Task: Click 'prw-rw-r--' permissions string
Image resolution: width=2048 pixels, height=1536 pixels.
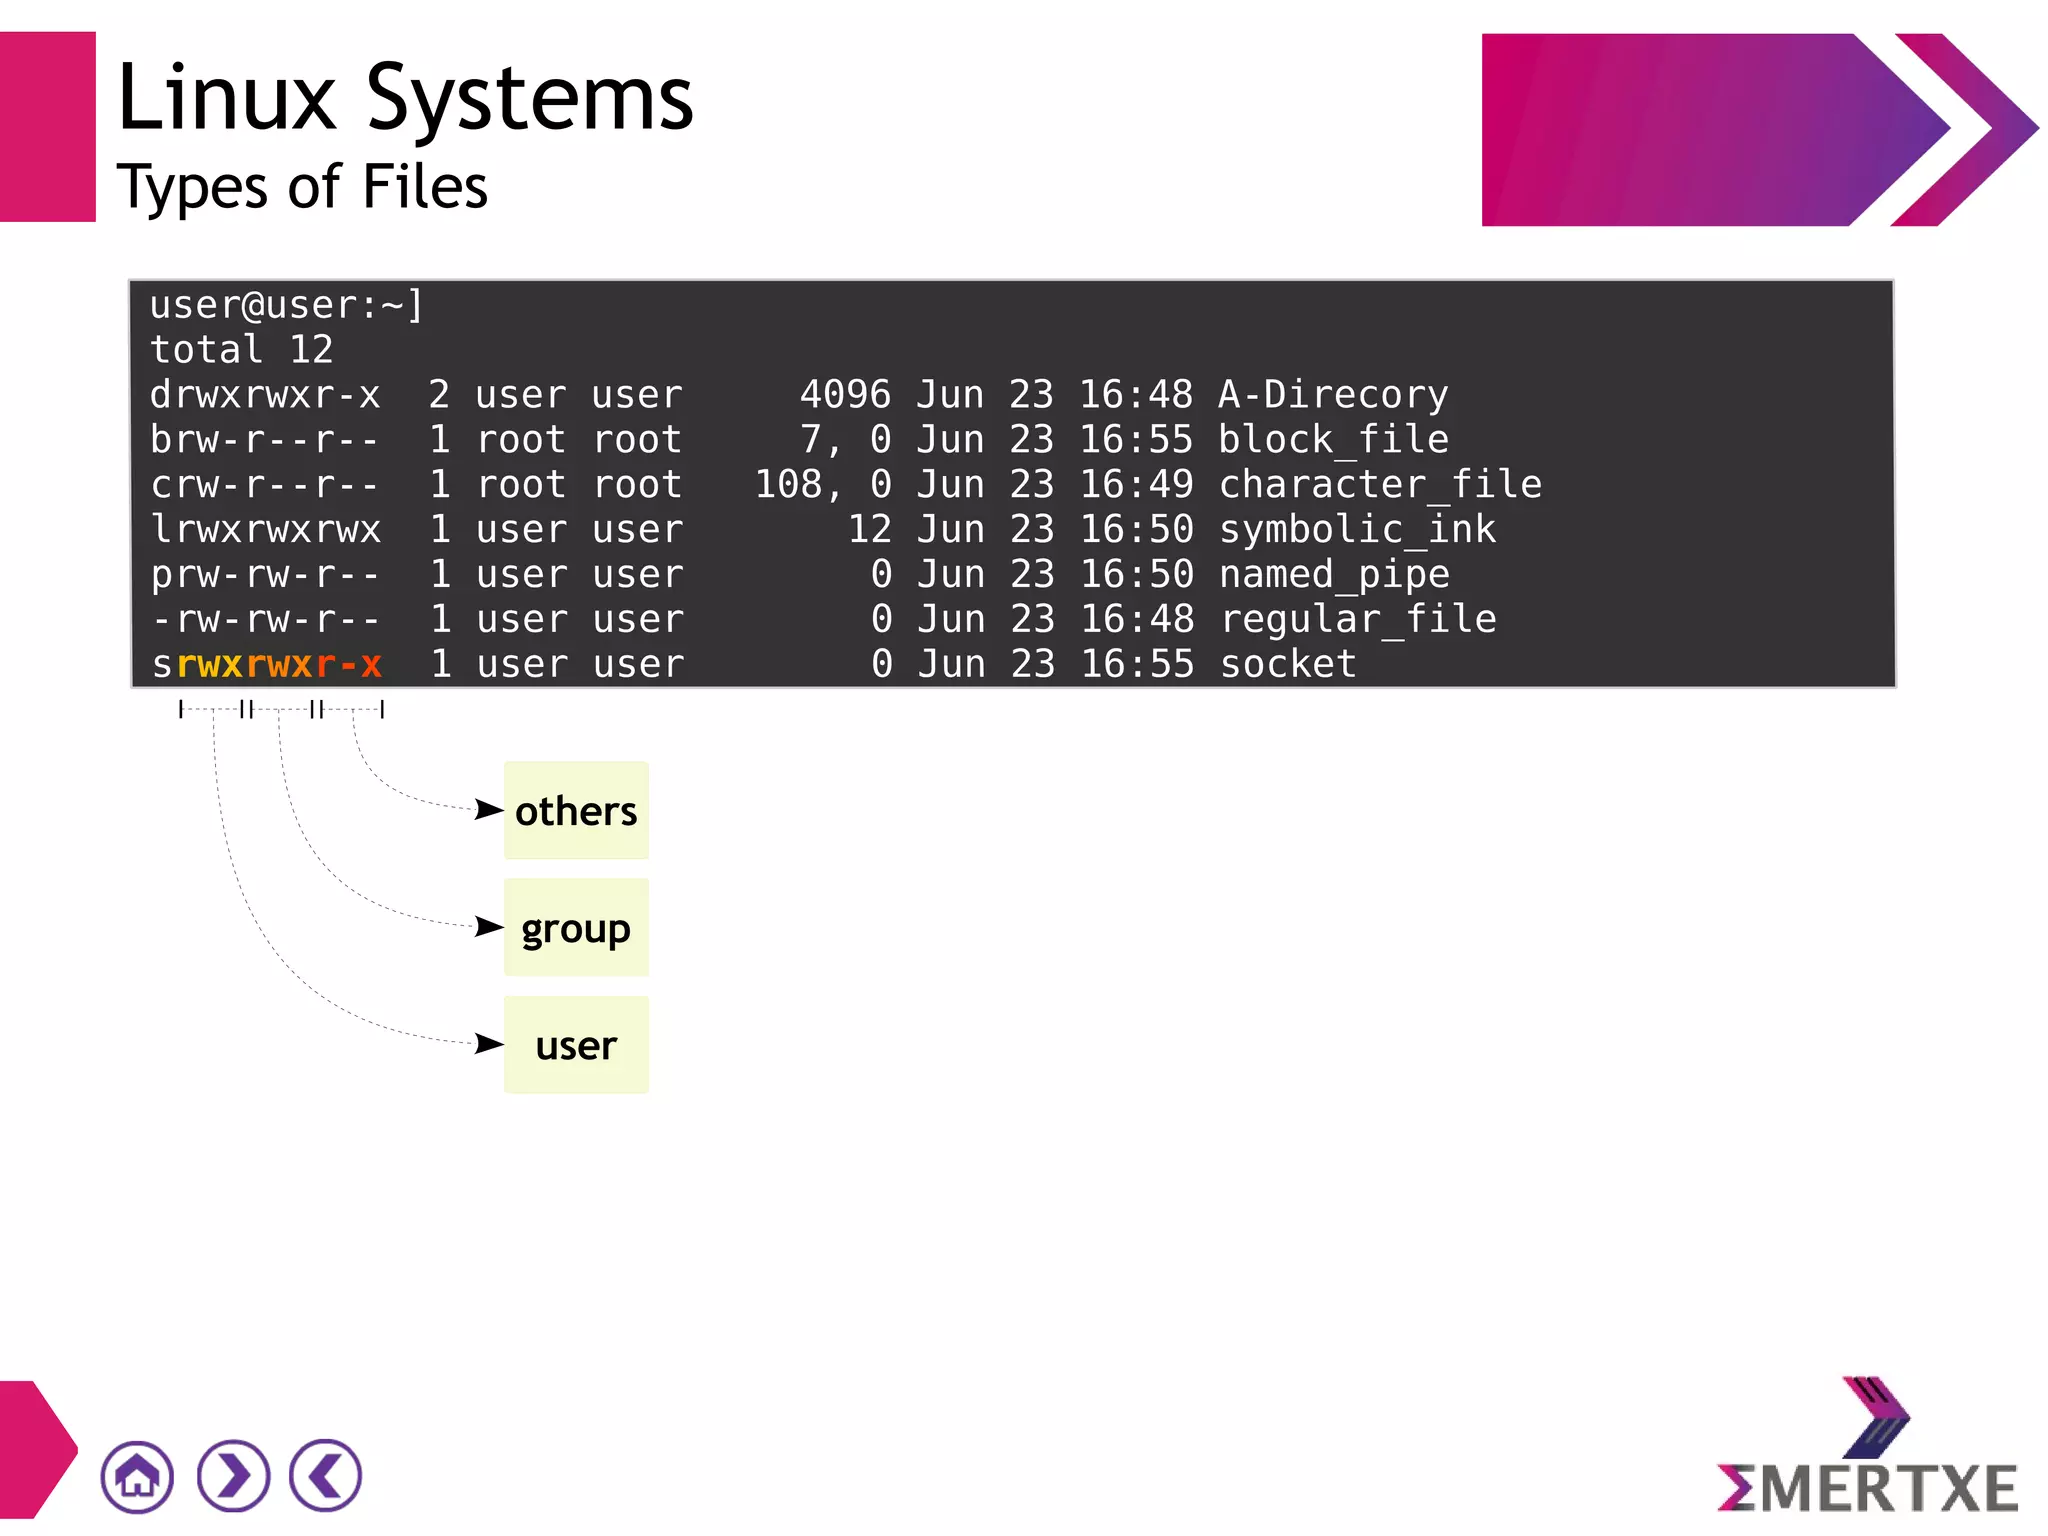Action: tap(265, 574)
